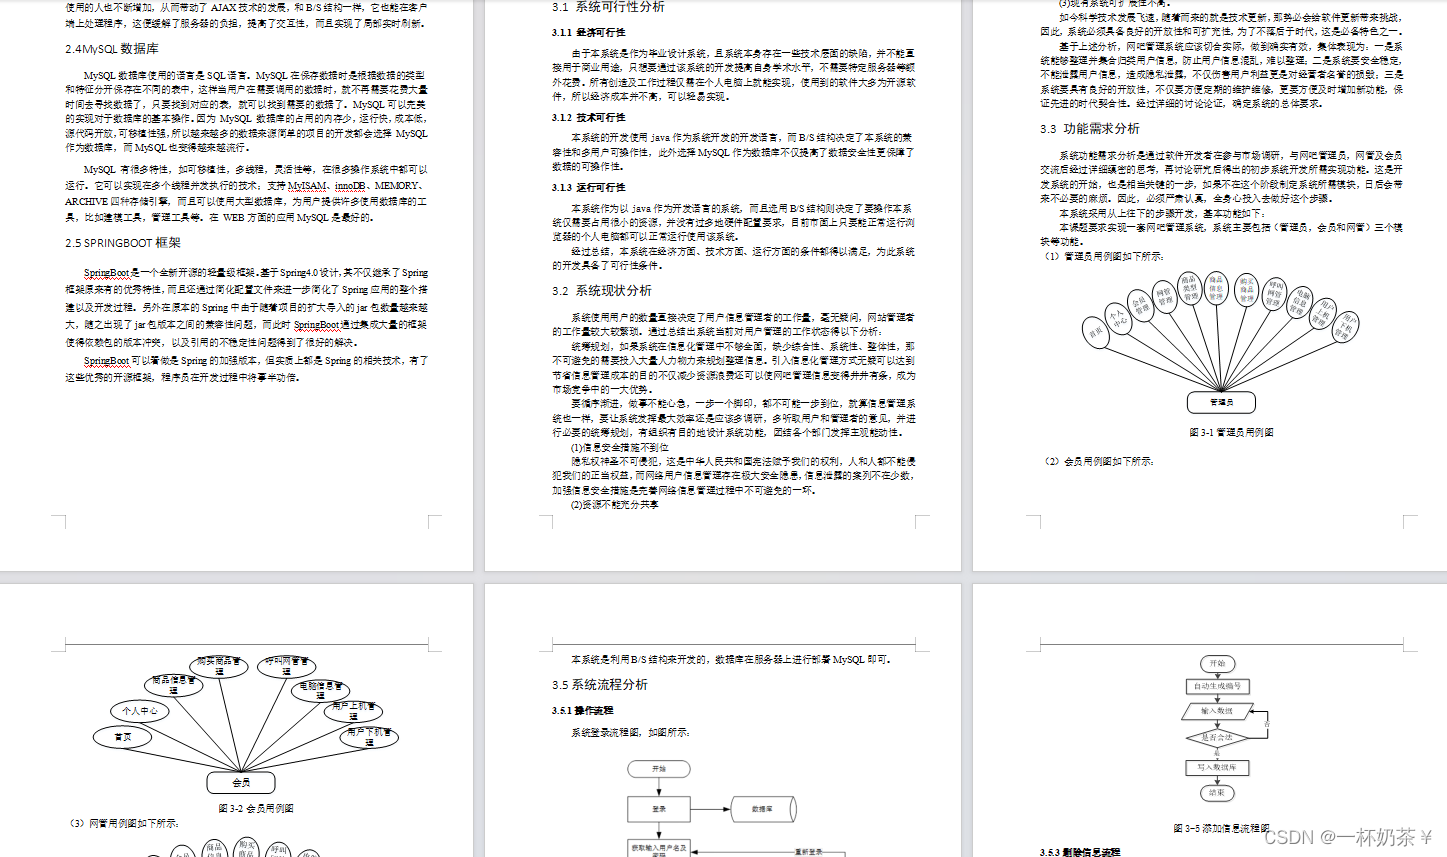1447x857 pixels.
Task: Select the '商品信息管理' ellipse in the 会员 diagram
Action: click(x=173, y=685)
